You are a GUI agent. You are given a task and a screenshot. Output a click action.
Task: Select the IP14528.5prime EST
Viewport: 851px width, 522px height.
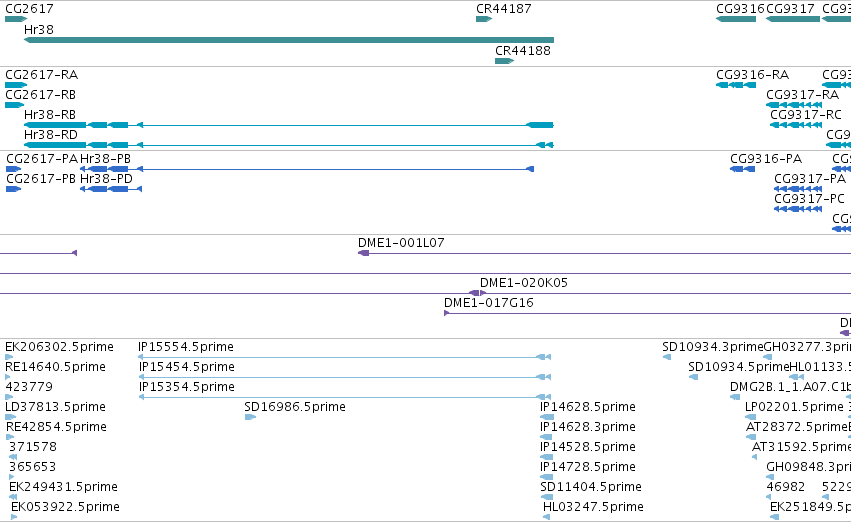pos(547,457)
